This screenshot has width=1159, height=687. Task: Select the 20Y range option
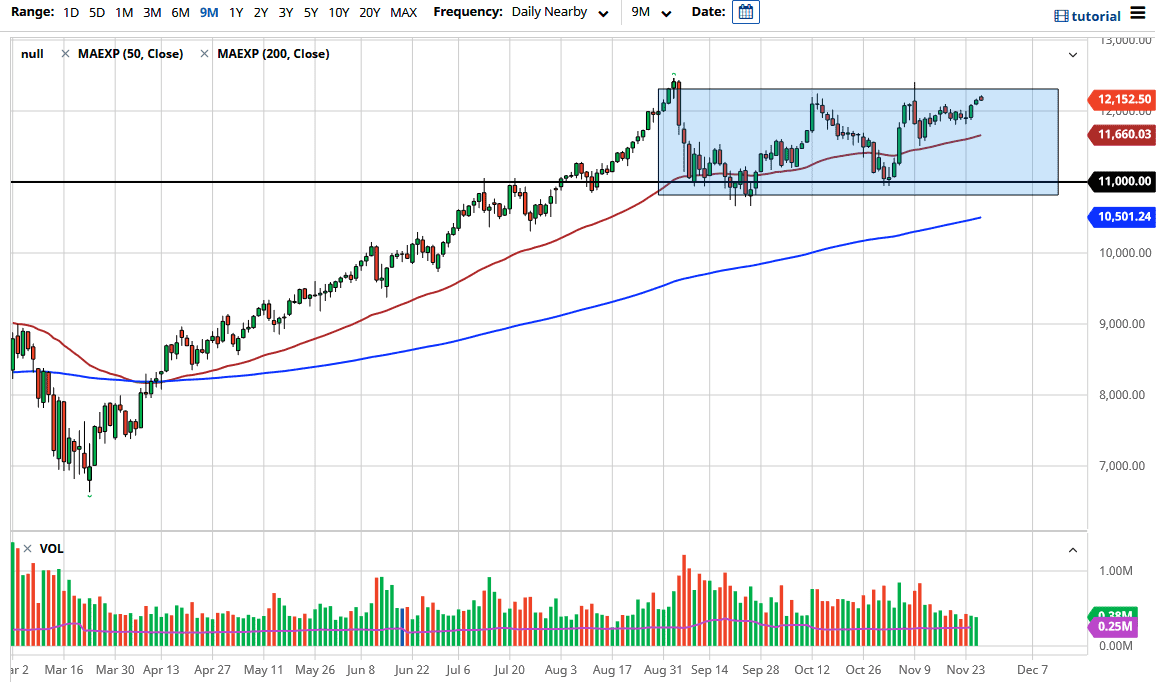(x=366, y=12)
